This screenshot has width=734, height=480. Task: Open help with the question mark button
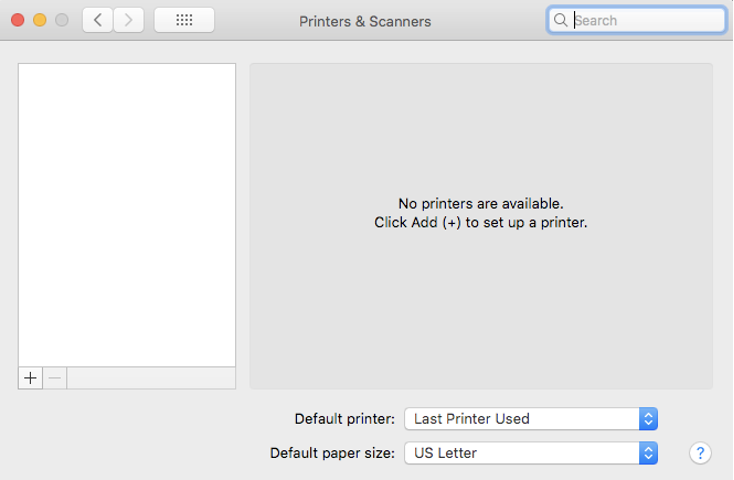click(x=700, y=453)
